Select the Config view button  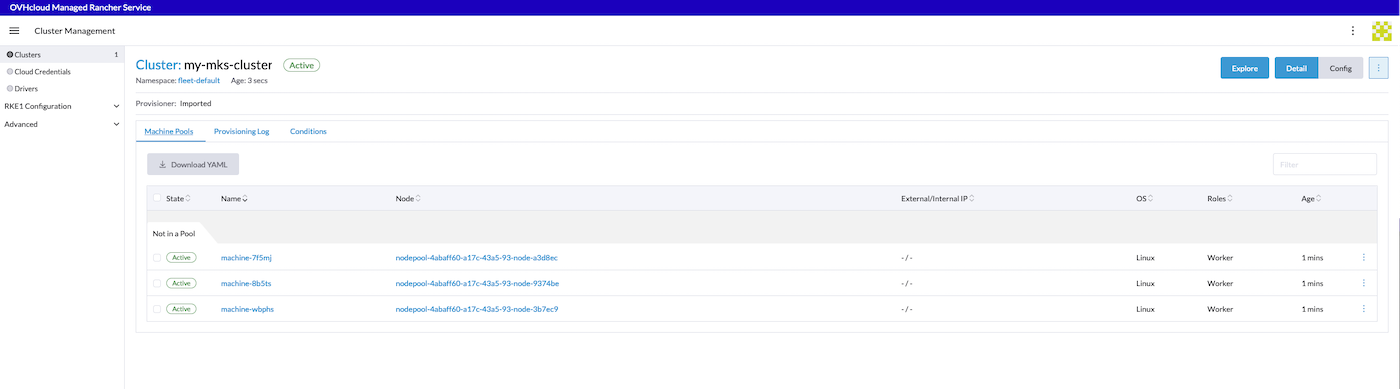(1341, 68)
